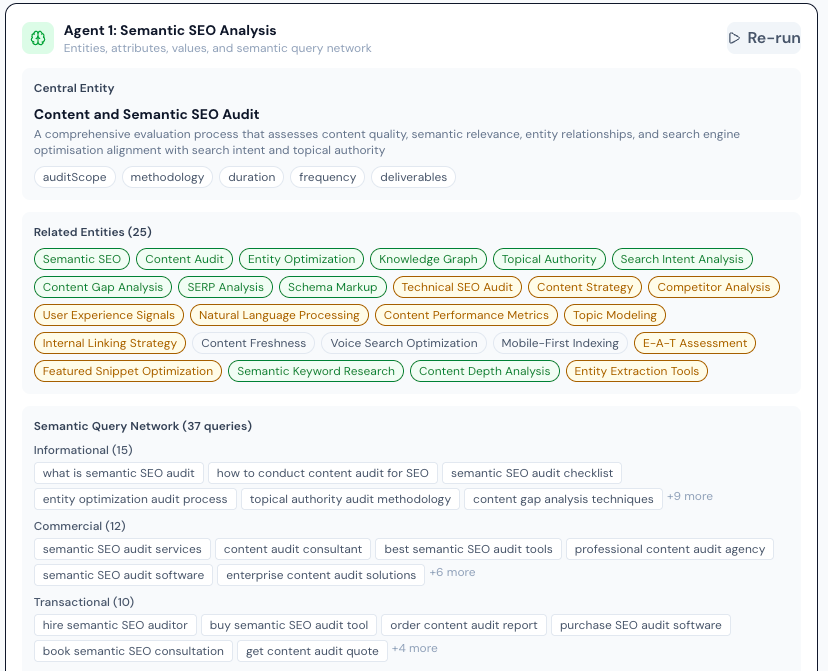
Task: Select the frequency attribute chip
Action: pos(327,177)
